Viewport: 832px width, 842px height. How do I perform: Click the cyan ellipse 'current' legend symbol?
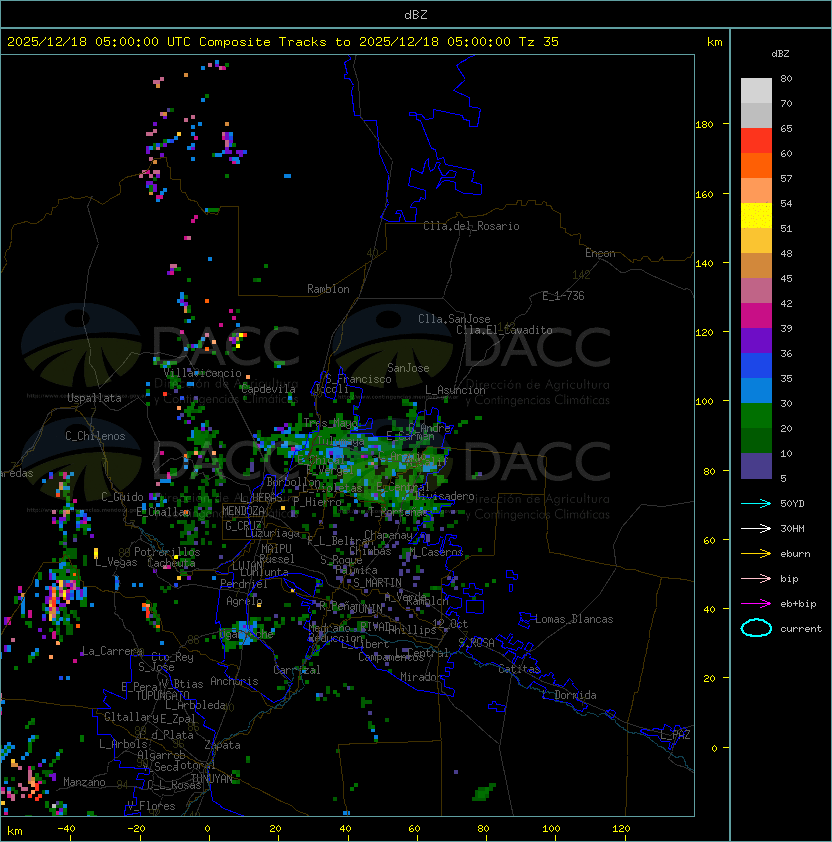click(x=756, y=628)
